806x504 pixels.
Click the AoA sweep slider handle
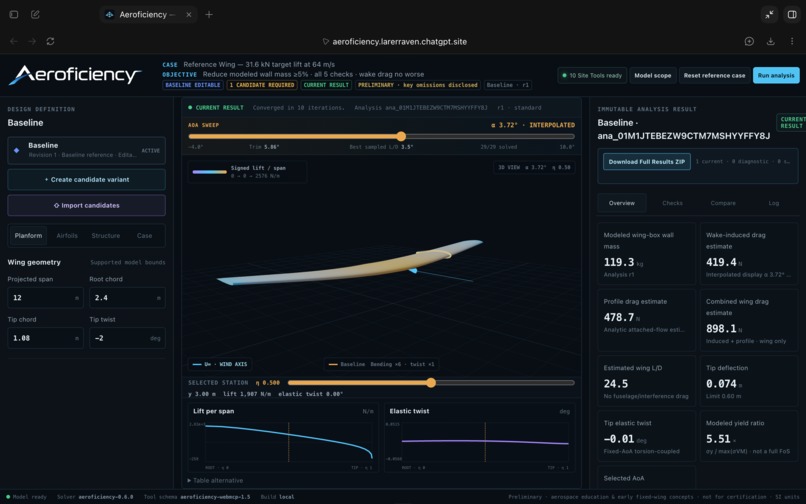tap(401, 136)
